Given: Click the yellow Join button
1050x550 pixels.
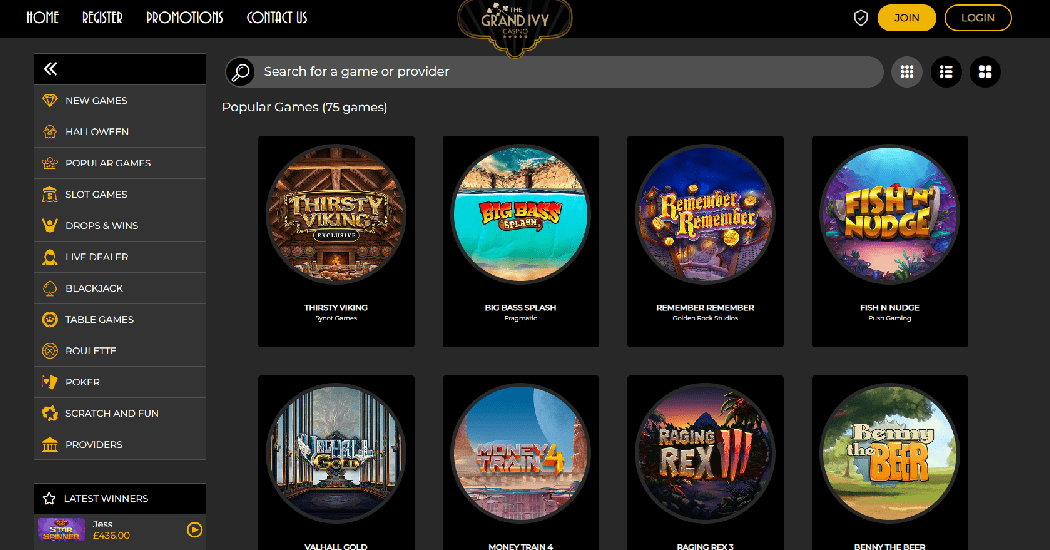Looking at the screenshot, I should [907, 18].
